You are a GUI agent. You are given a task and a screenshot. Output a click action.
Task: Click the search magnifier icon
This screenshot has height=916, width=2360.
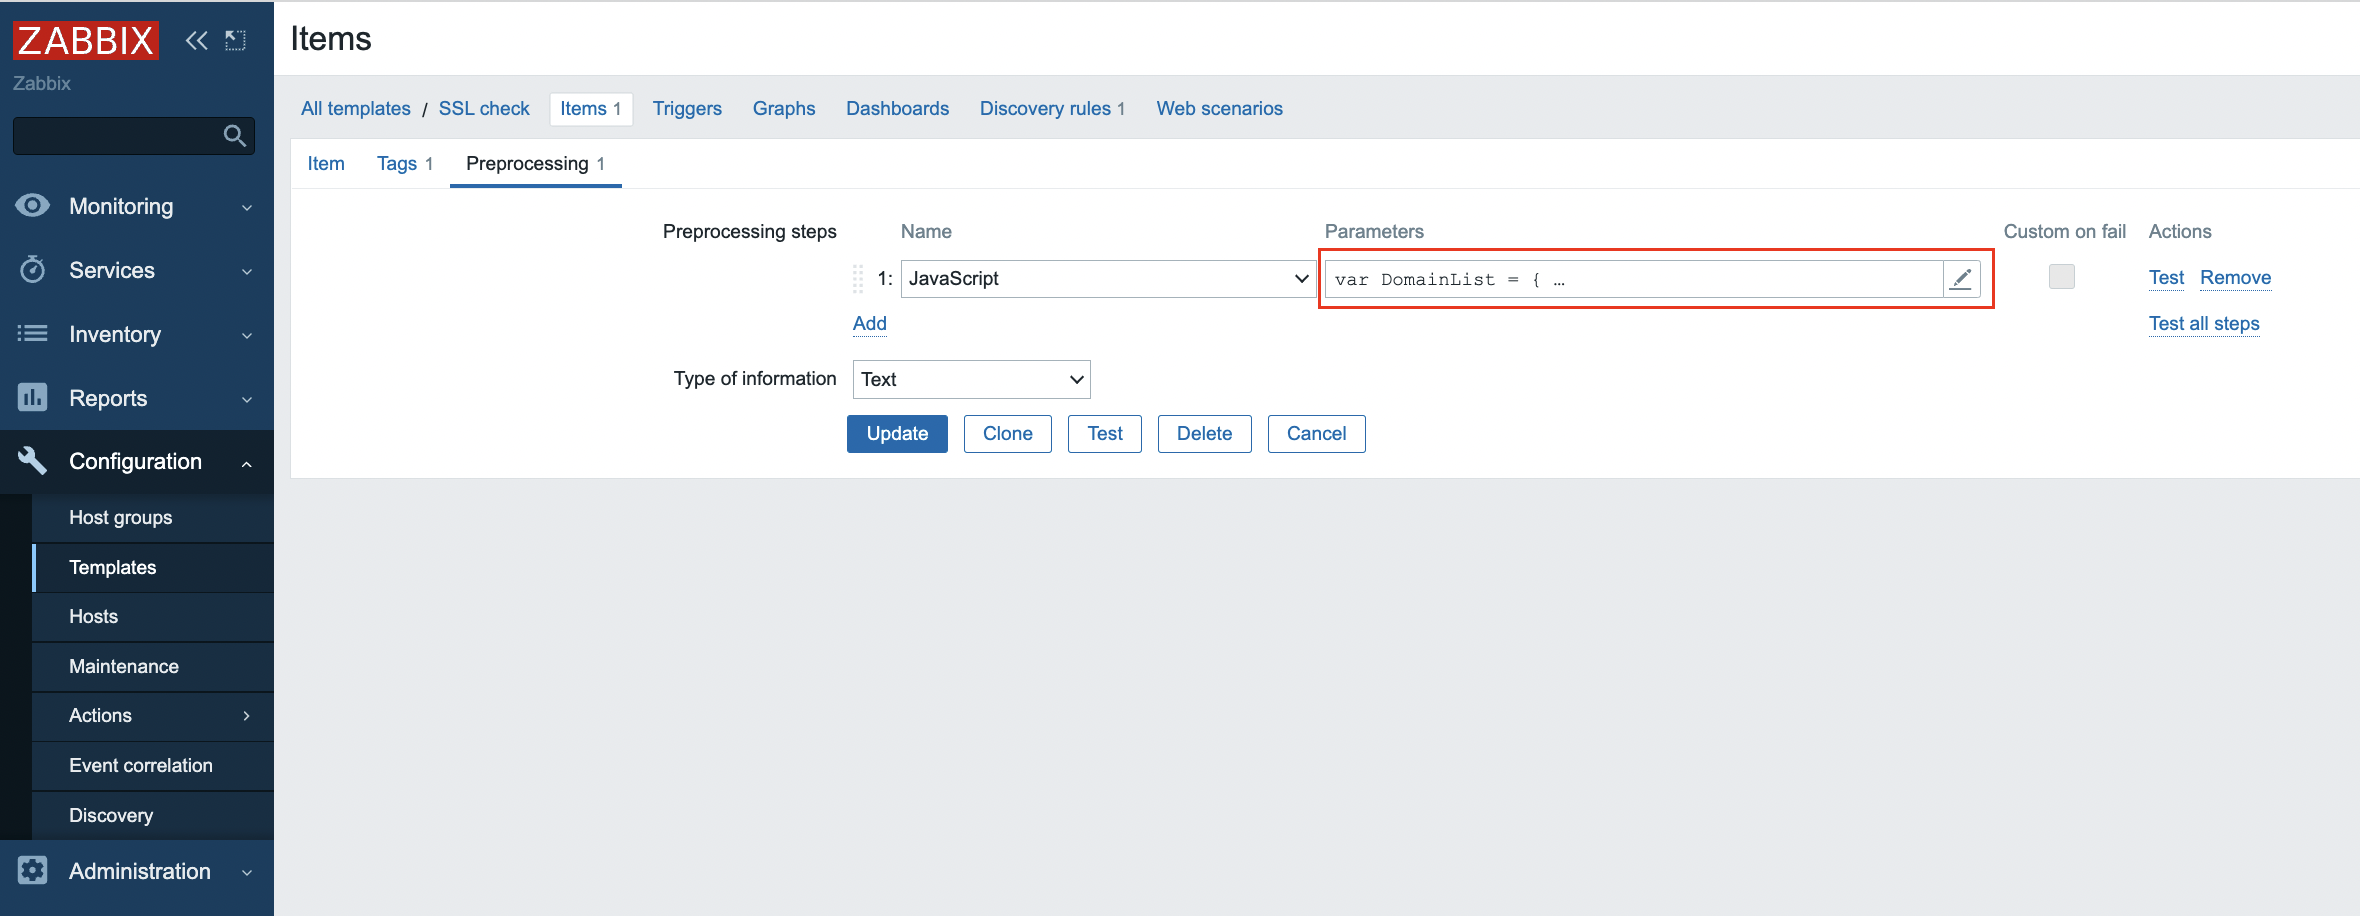click(x=234, y=136)
